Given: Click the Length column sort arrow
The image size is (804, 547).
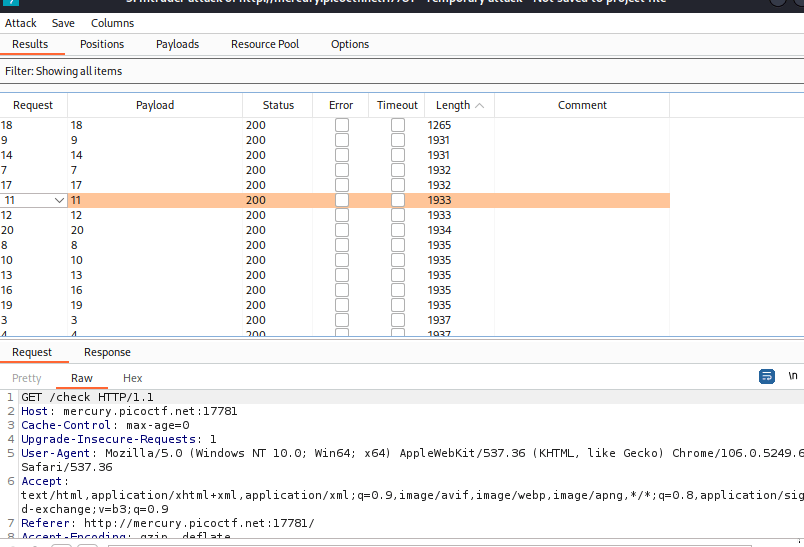Looking at the screenshot, I should [480, 105].
